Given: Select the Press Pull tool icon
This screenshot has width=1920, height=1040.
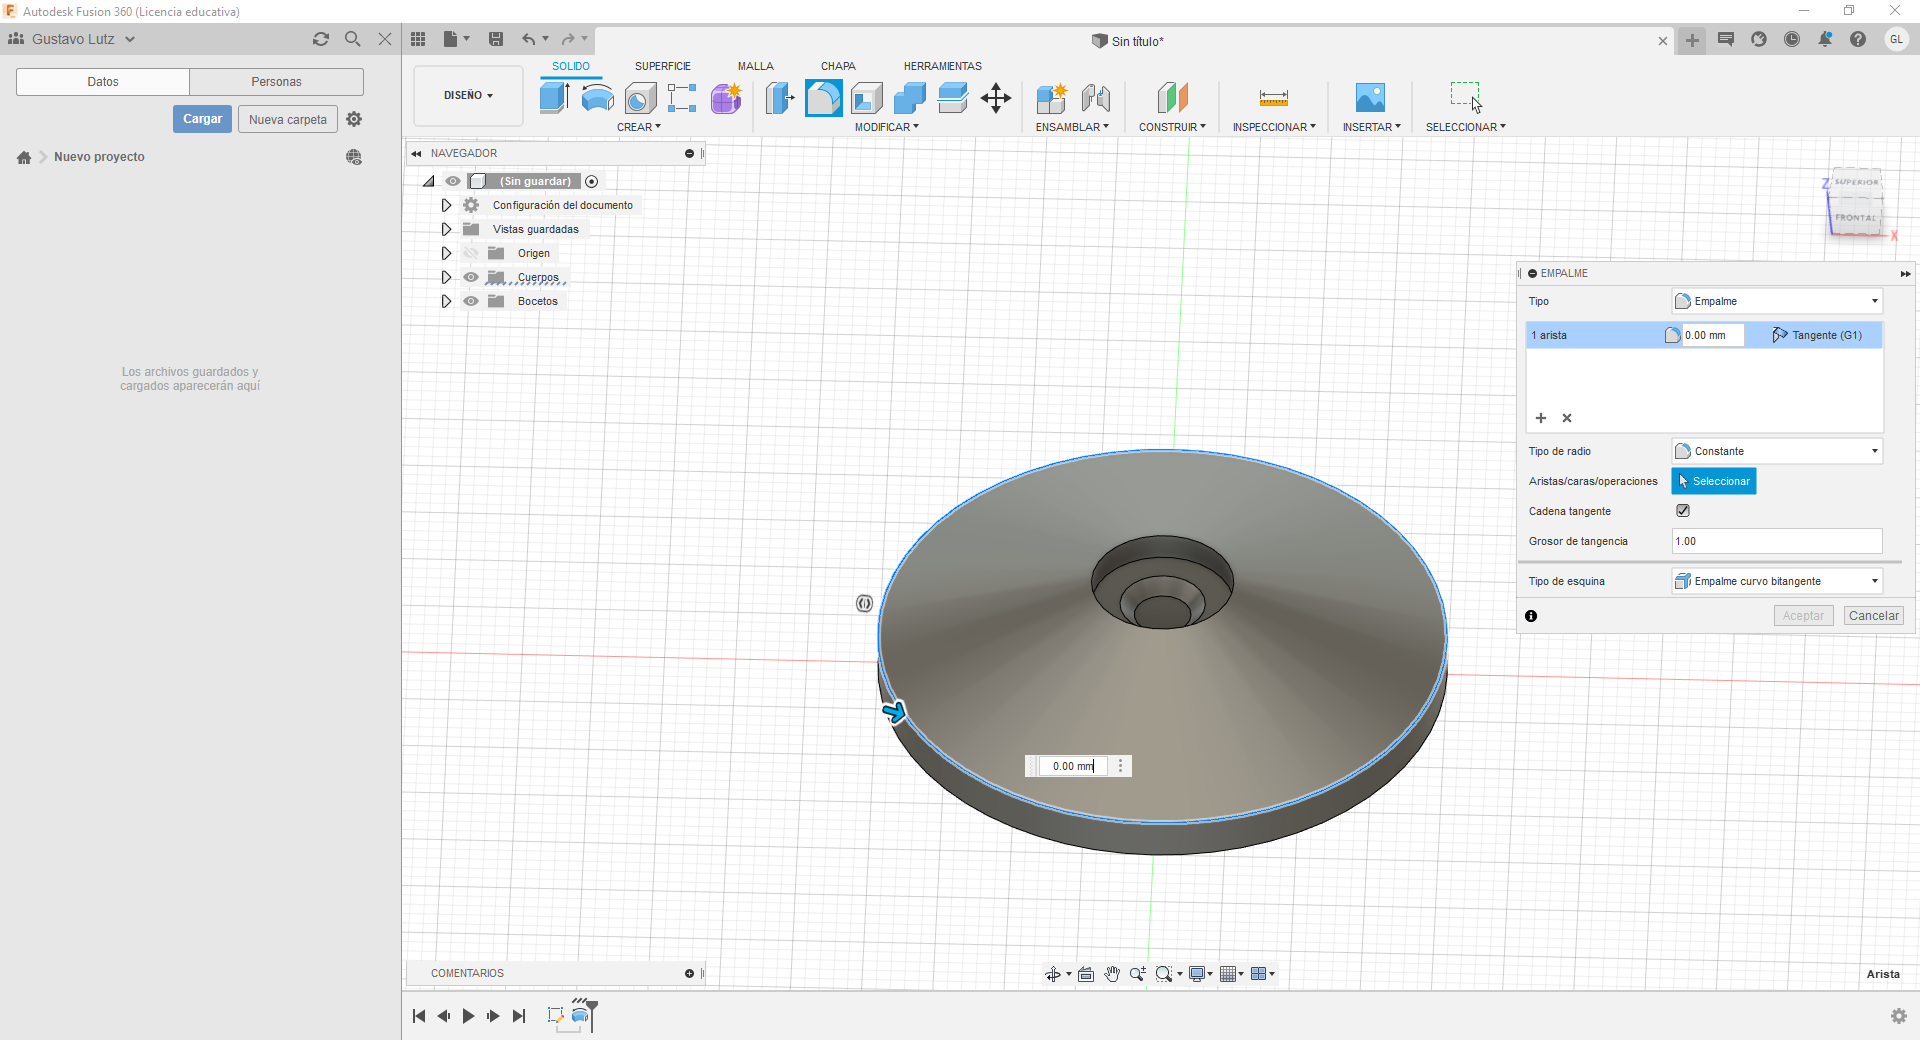Looking at the screenshot, I should click(780, 98).
